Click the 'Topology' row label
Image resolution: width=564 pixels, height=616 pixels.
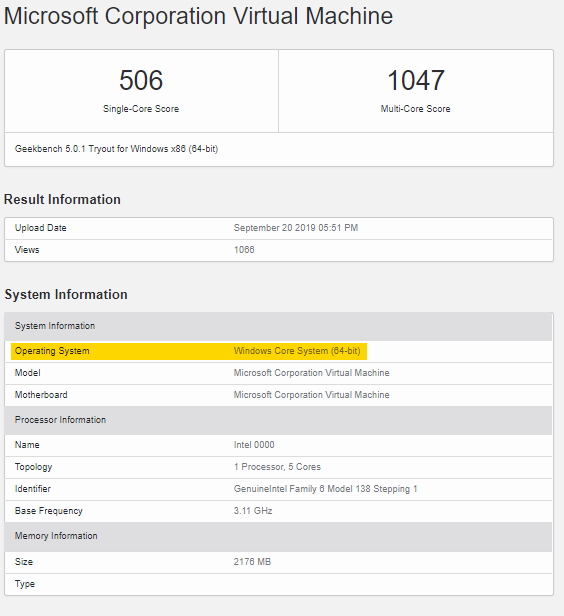(33, 467)
